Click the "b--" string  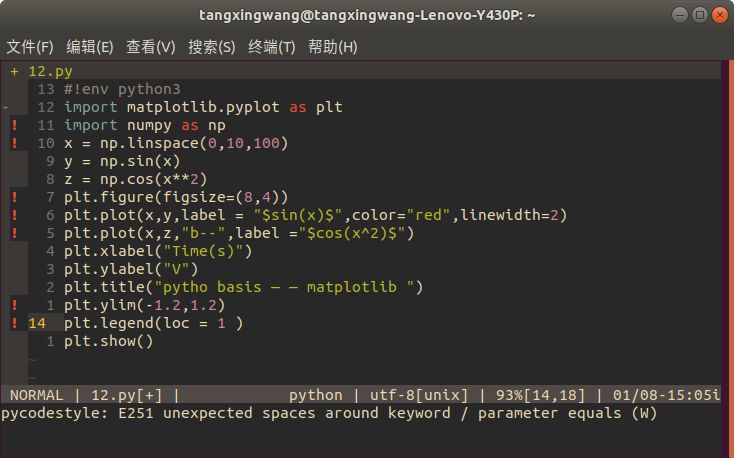tap(203, 233)
